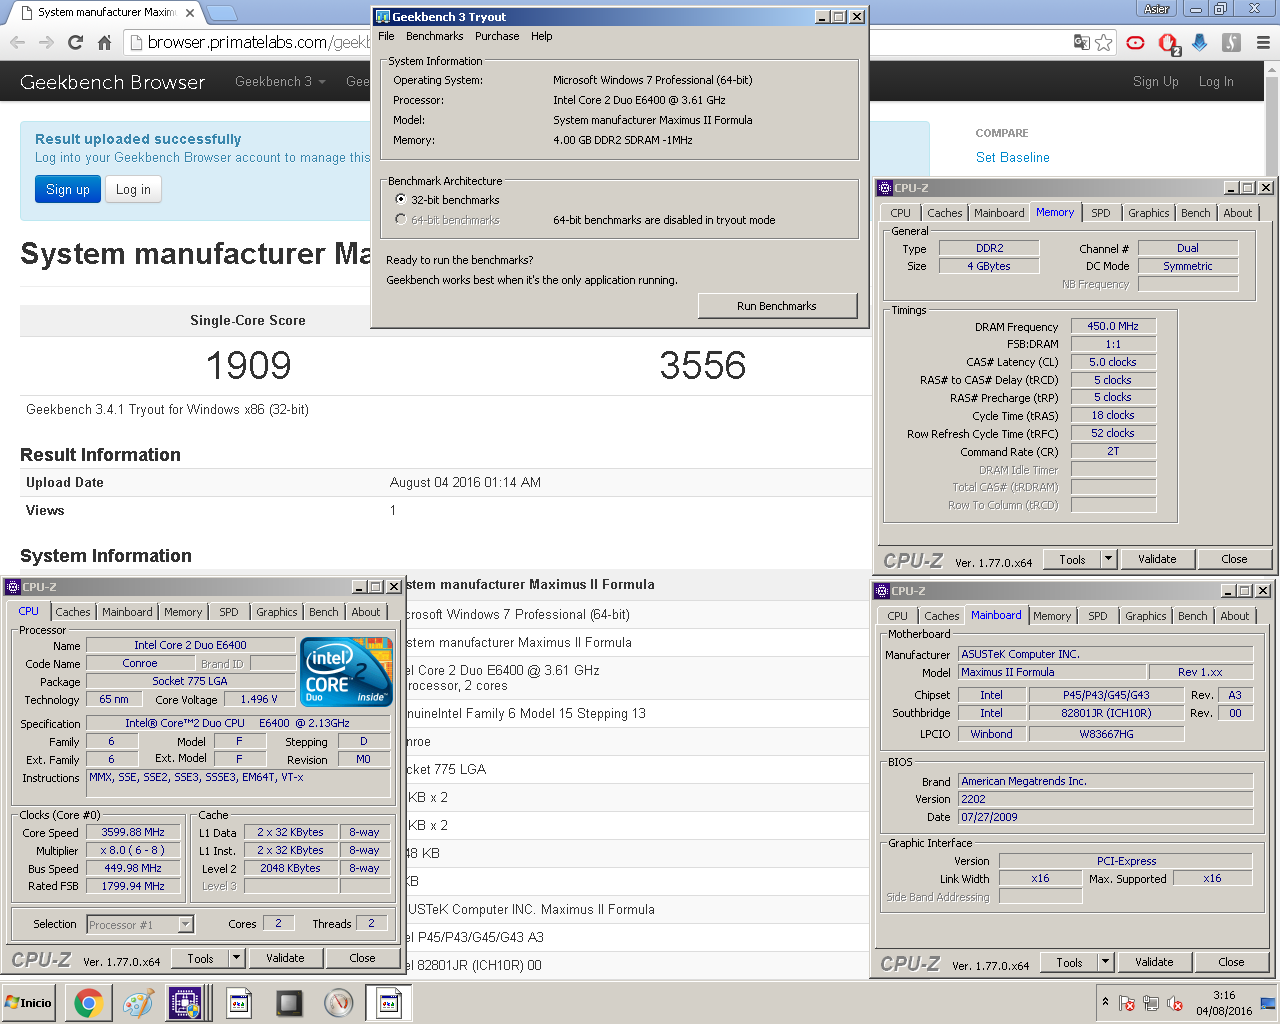Click the round gauge taskbar icon
The height and width of the screenshot is (1024, 1280).
click(339, 1003)
